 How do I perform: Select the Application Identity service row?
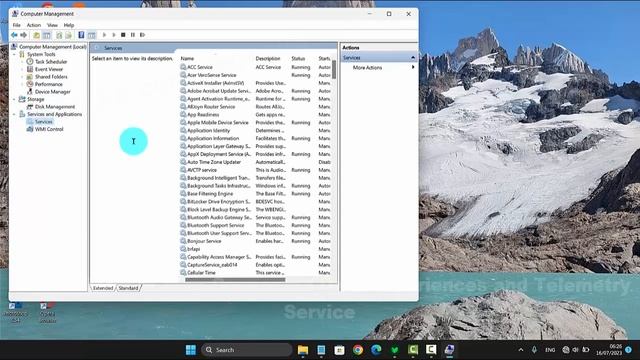tap(255, 131)
